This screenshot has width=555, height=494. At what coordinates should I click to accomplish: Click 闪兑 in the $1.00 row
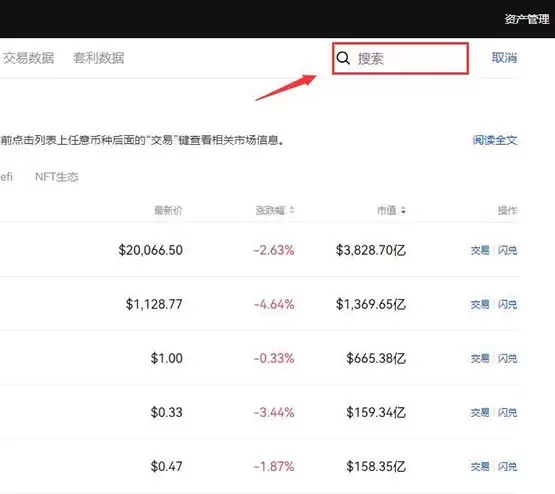508,359
